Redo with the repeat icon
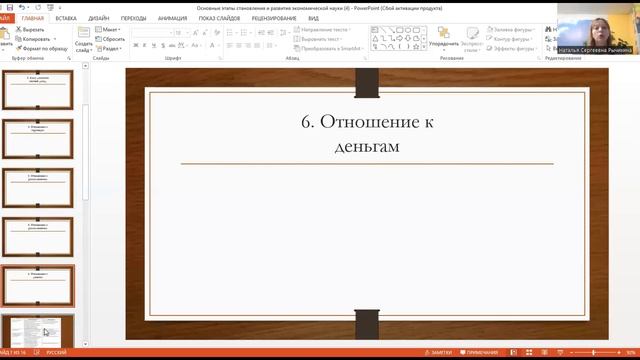The height and width of the screenshot is (360, 640). [38, 8]
